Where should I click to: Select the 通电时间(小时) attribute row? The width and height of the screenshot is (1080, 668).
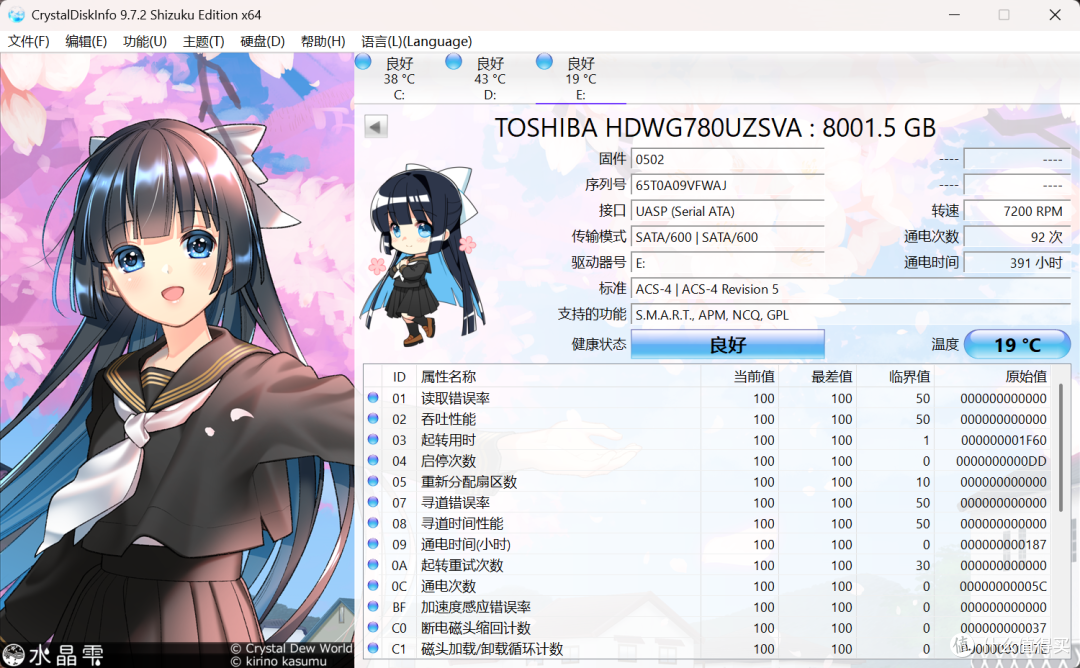tap(708, 544)
